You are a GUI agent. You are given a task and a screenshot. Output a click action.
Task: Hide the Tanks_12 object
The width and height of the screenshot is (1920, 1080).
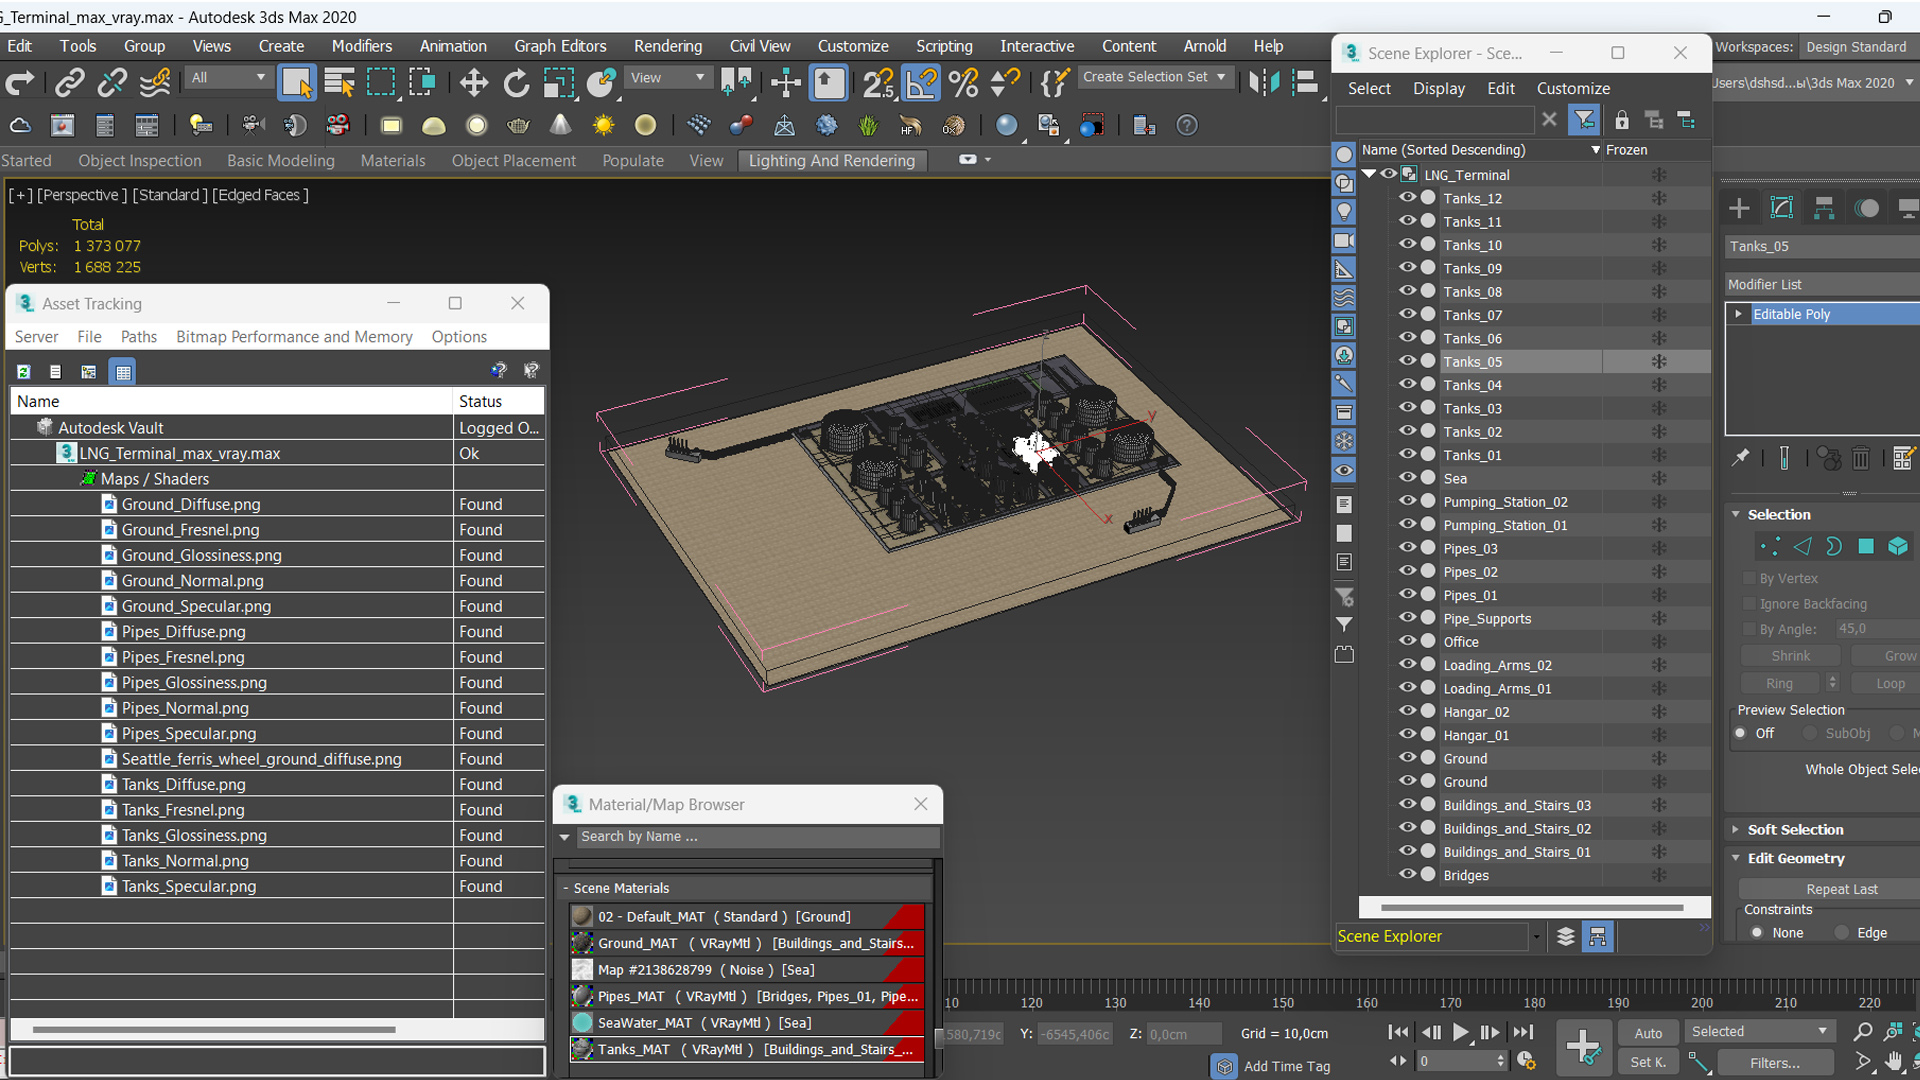(x=1407, y=198)
